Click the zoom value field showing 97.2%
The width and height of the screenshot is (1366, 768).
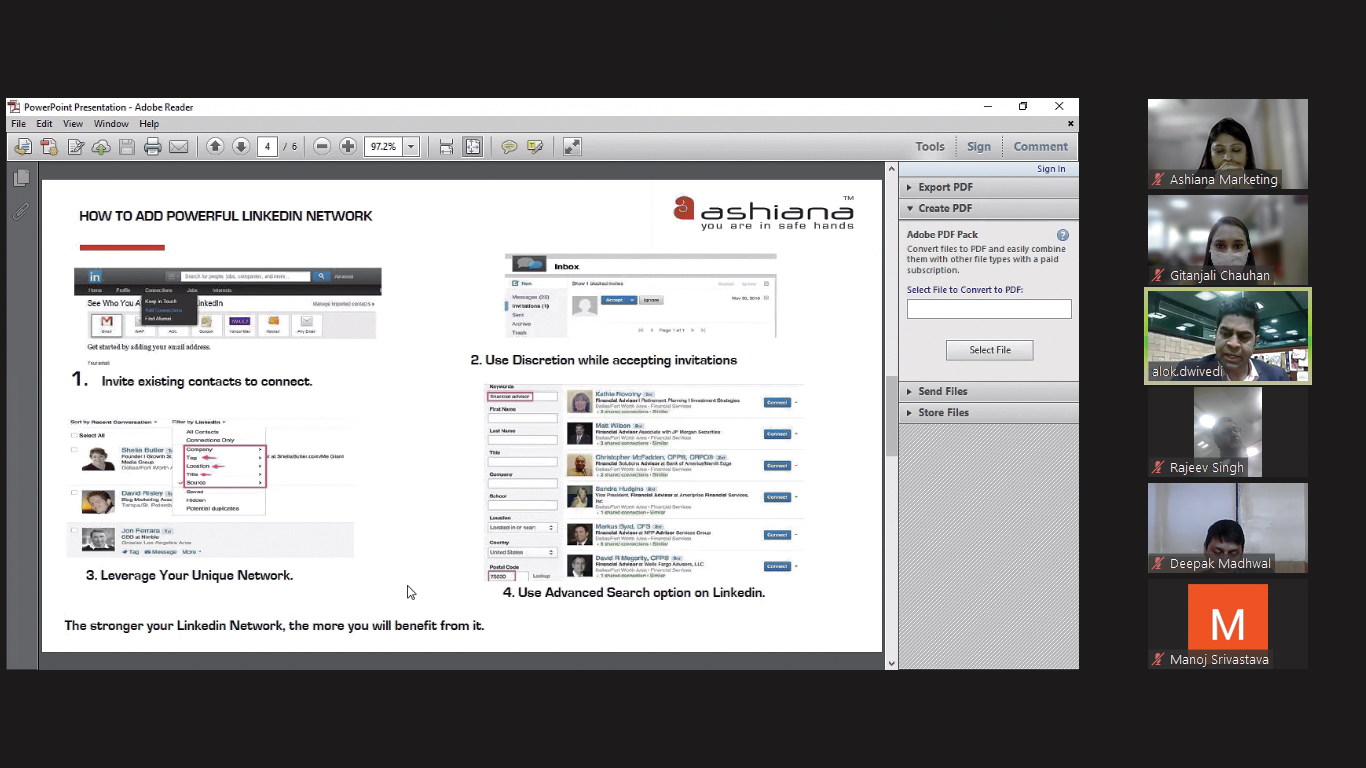click(384, 147)
